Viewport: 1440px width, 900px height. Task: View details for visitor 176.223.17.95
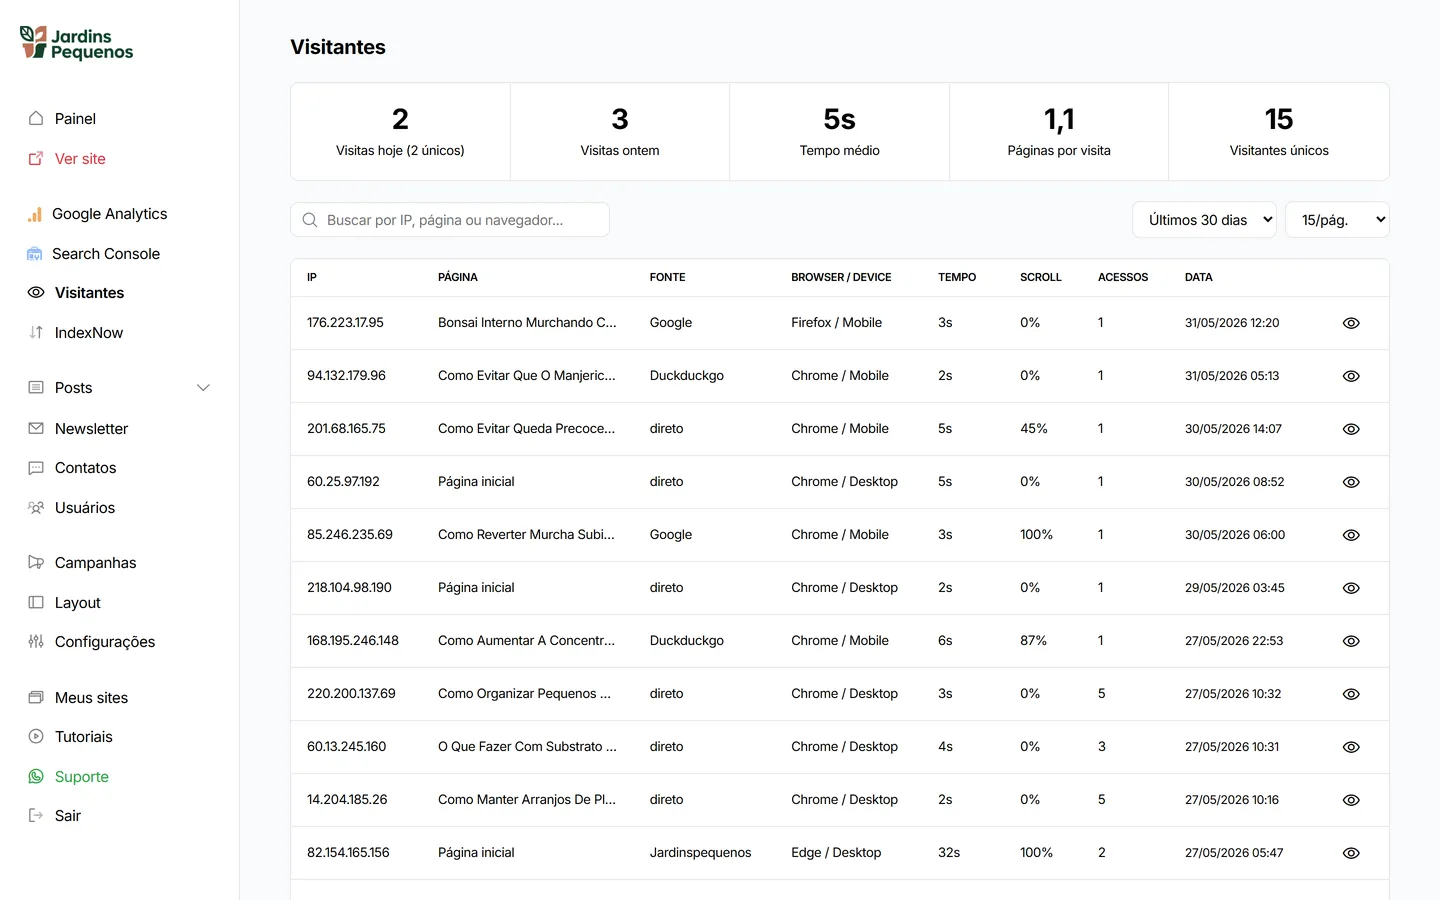pos(1351,323)
